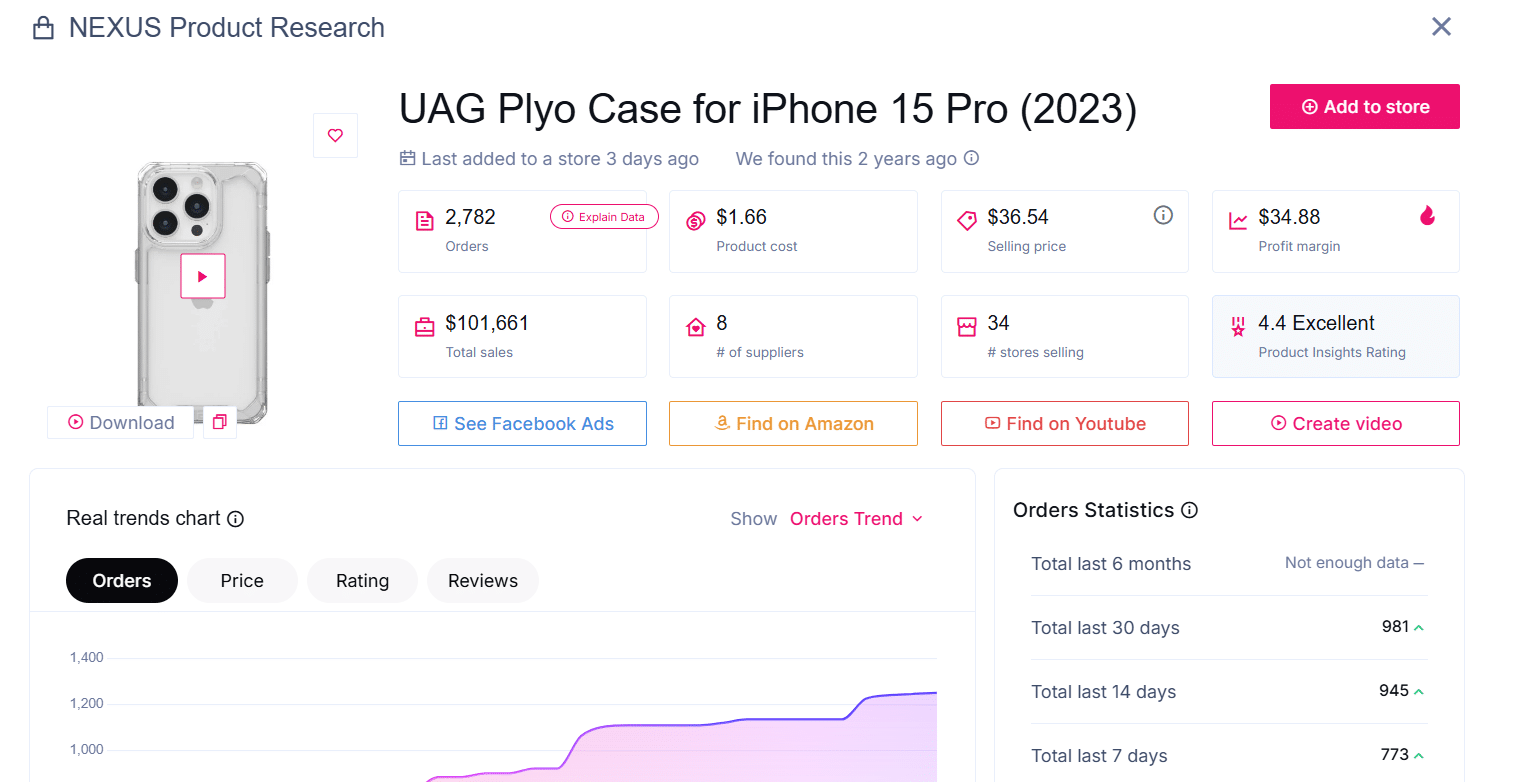Image resolution: width=1516 pixels, height=782 pixels.
Task: Click the padlock icon near NEXUS Product Research
Action: [43, 27]
